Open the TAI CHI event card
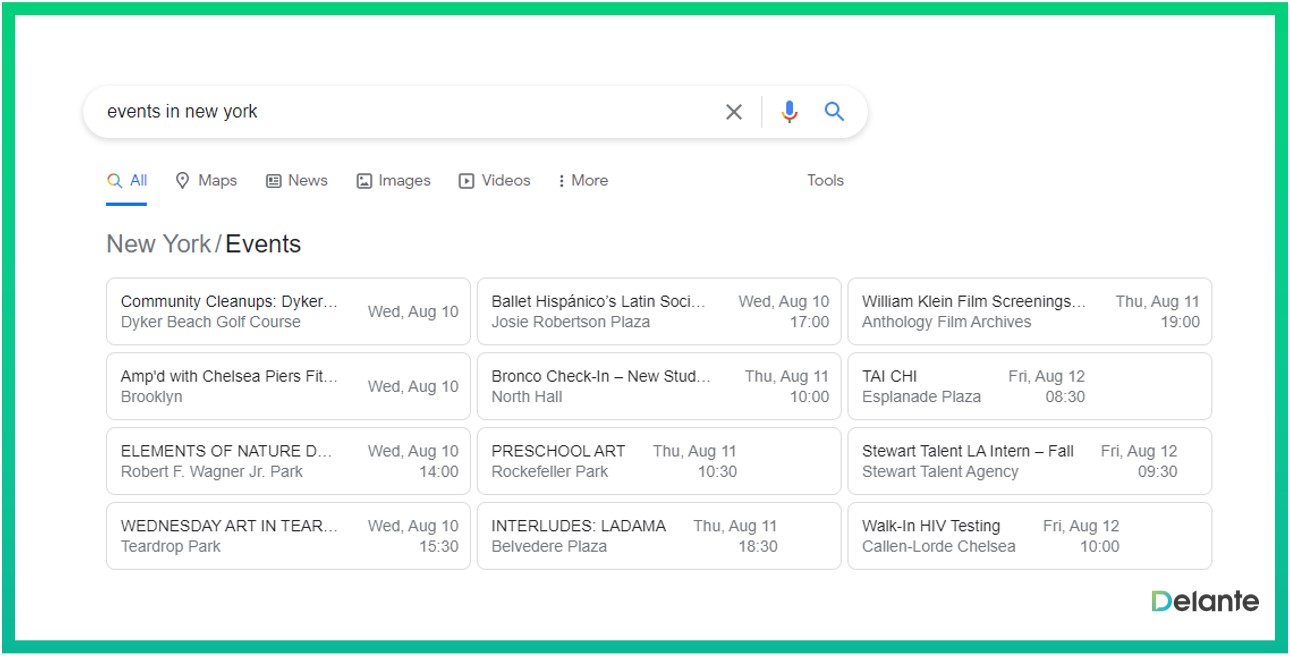The width and height of the screenshot is (1290, 656). click(x=1029, y=386)
